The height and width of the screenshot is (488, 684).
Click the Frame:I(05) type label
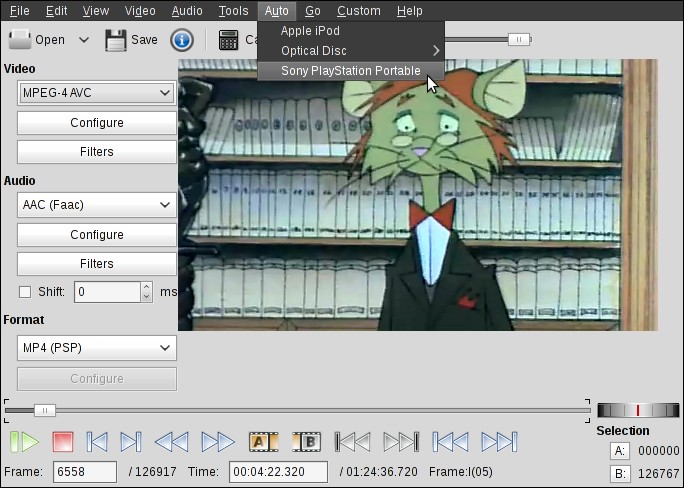461,472
